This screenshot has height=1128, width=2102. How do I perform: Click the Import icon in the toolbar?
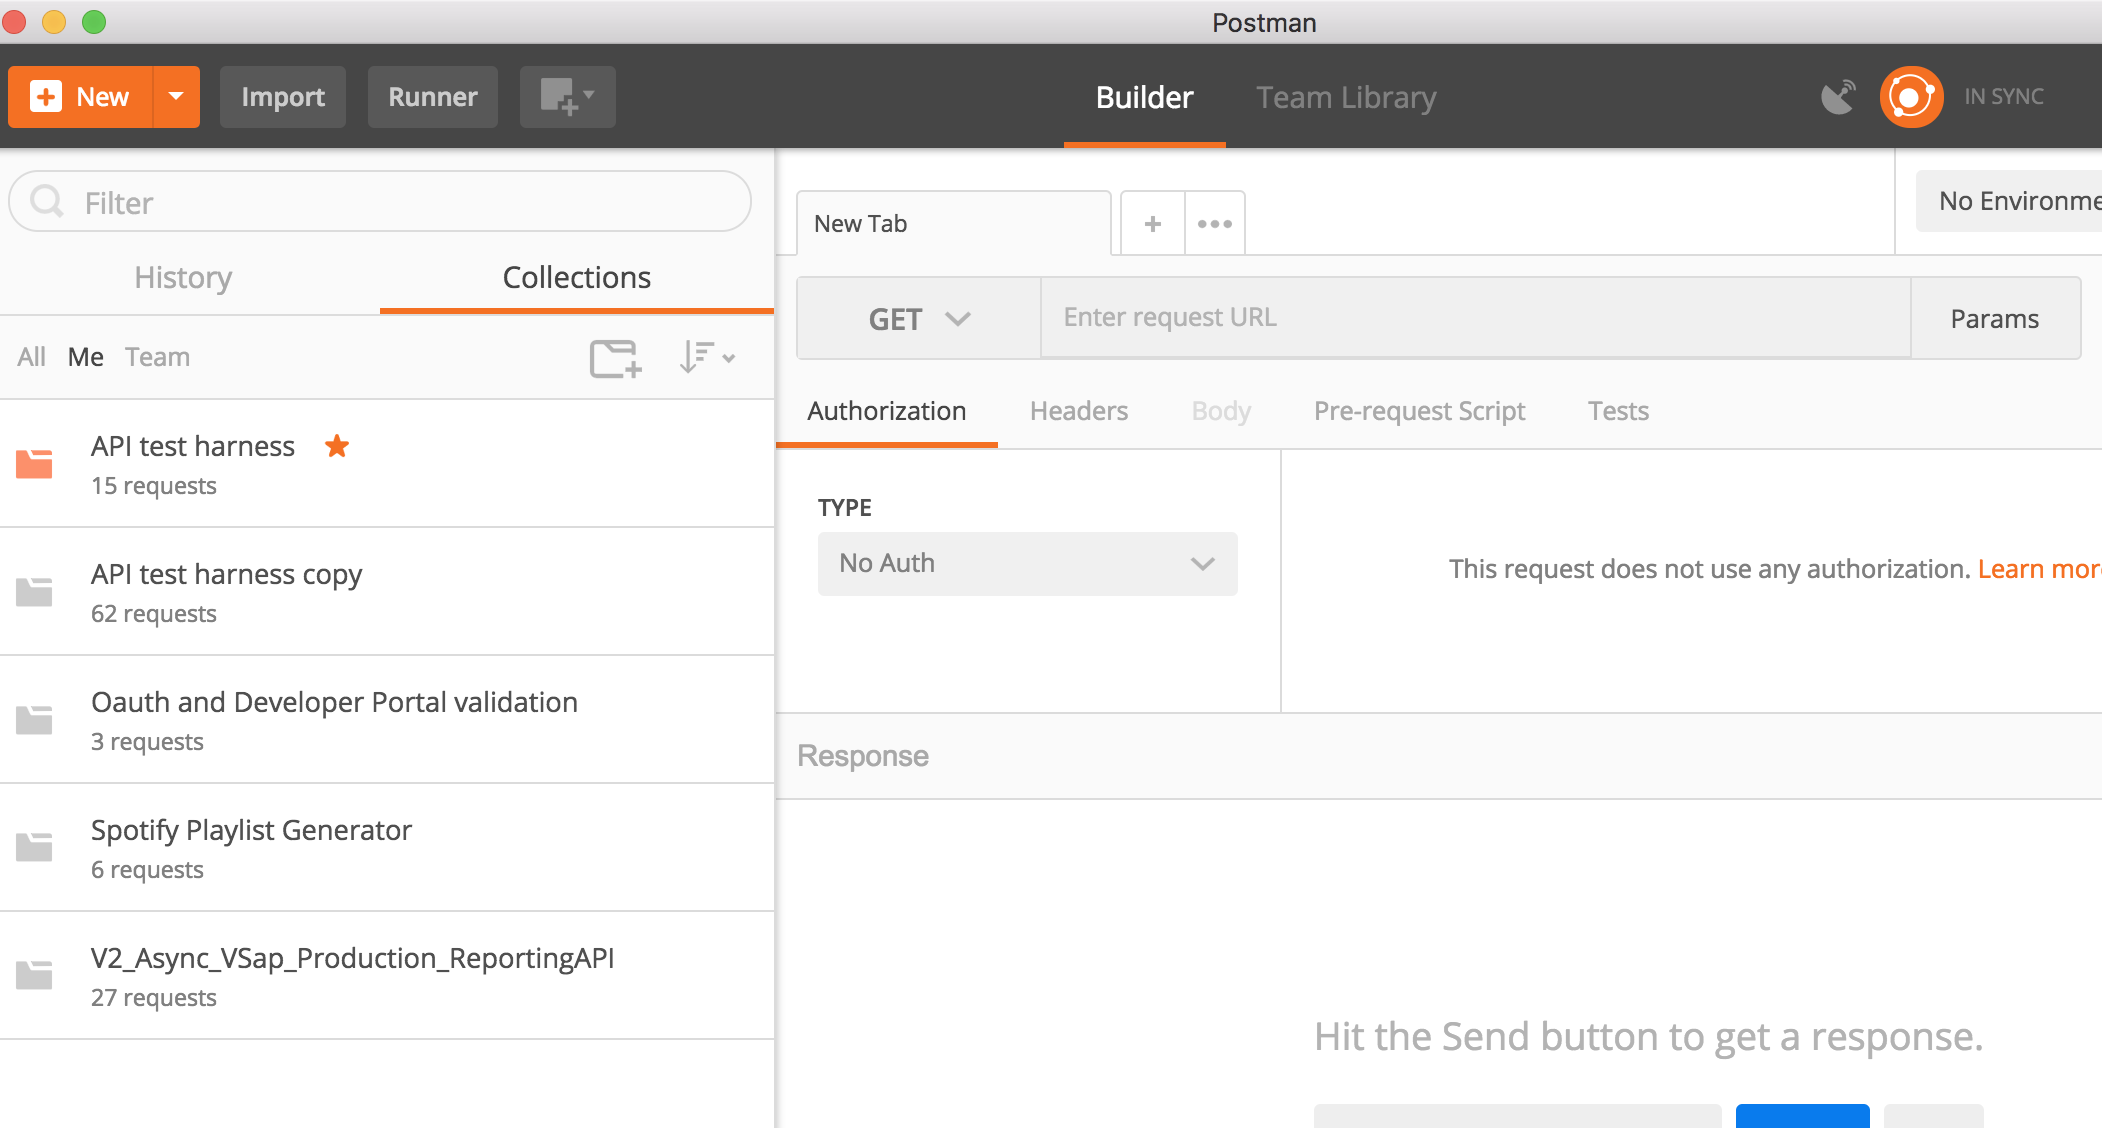[x=283, y=96]
